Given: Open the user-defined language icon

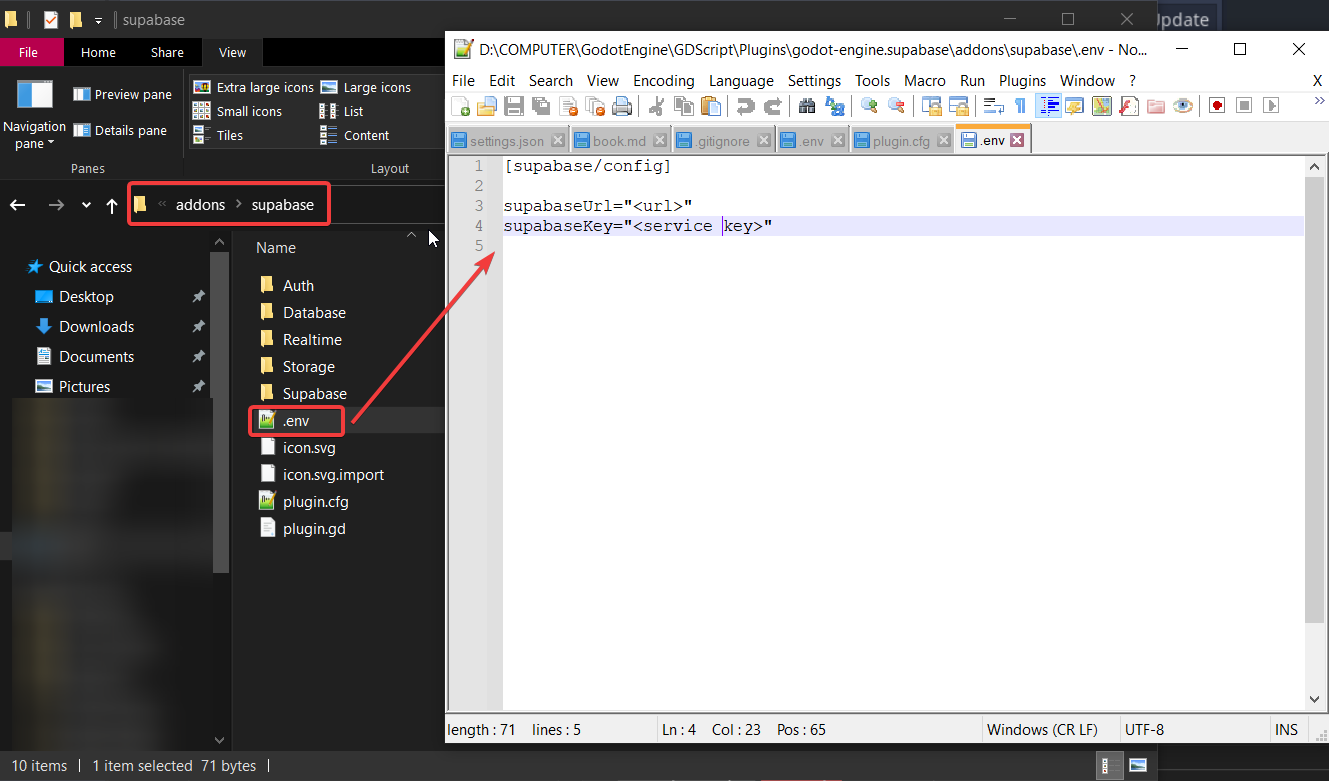Looking at the screenshot, I should pyautogui.click(x=1075, y=105).
